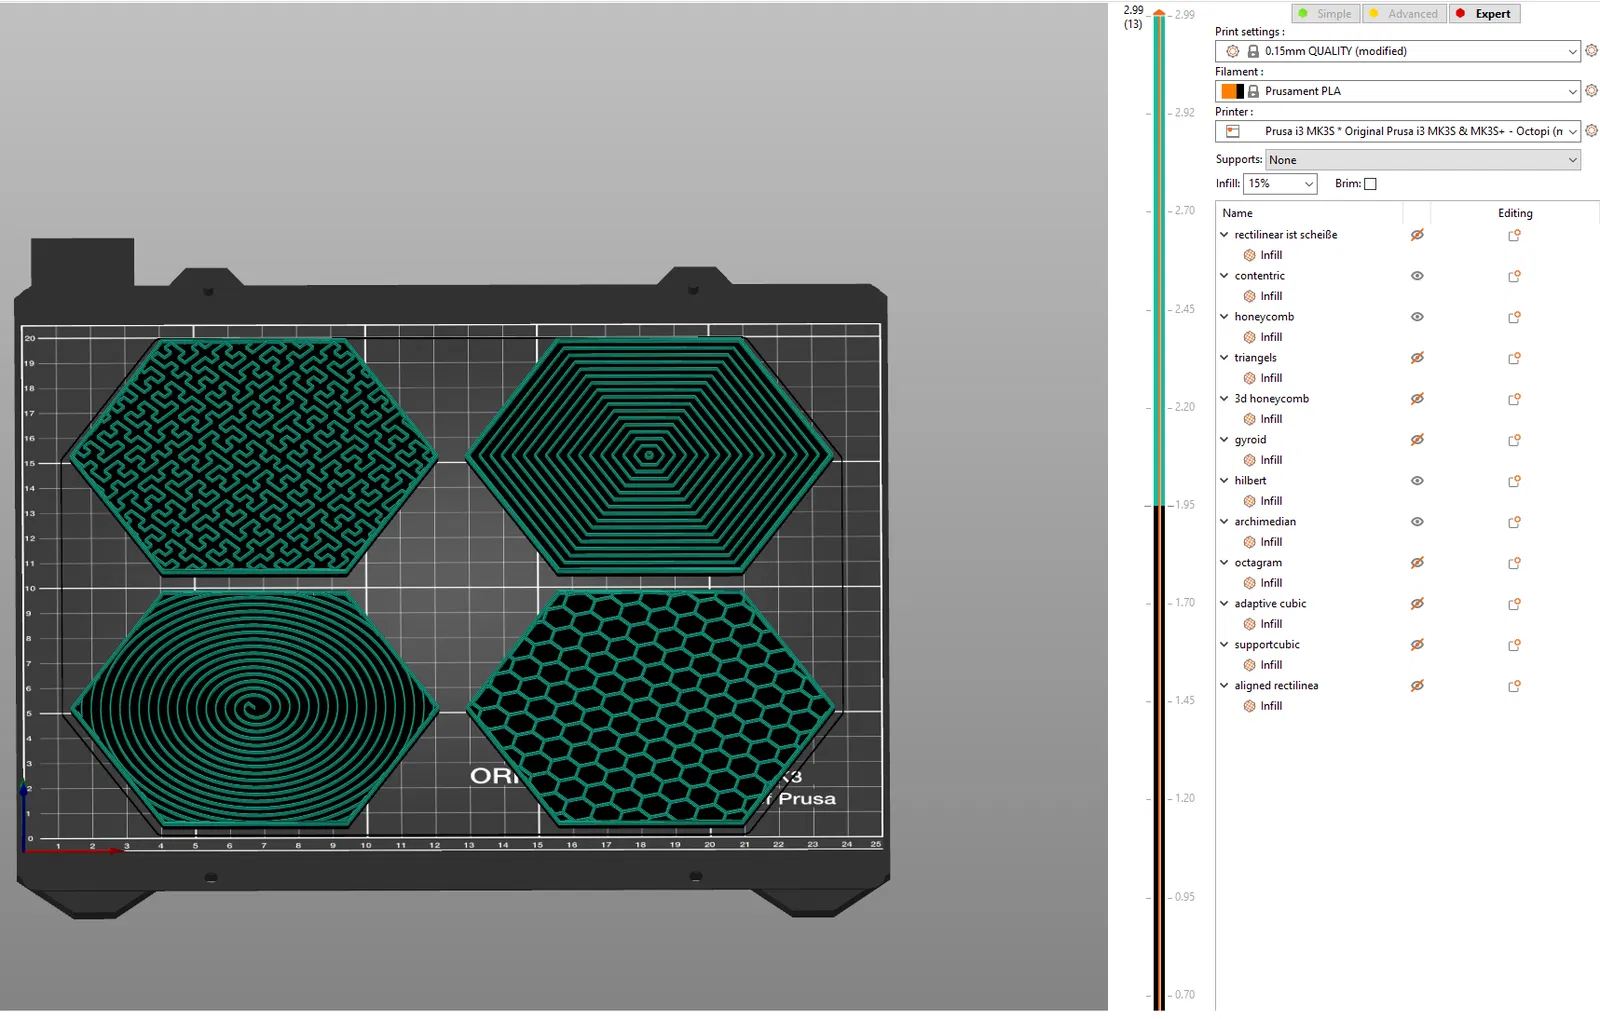Click the editing icon for 3d honeycomb
The width and height of the screenshot is (1600, 1019).
(x=1514, y=399)
